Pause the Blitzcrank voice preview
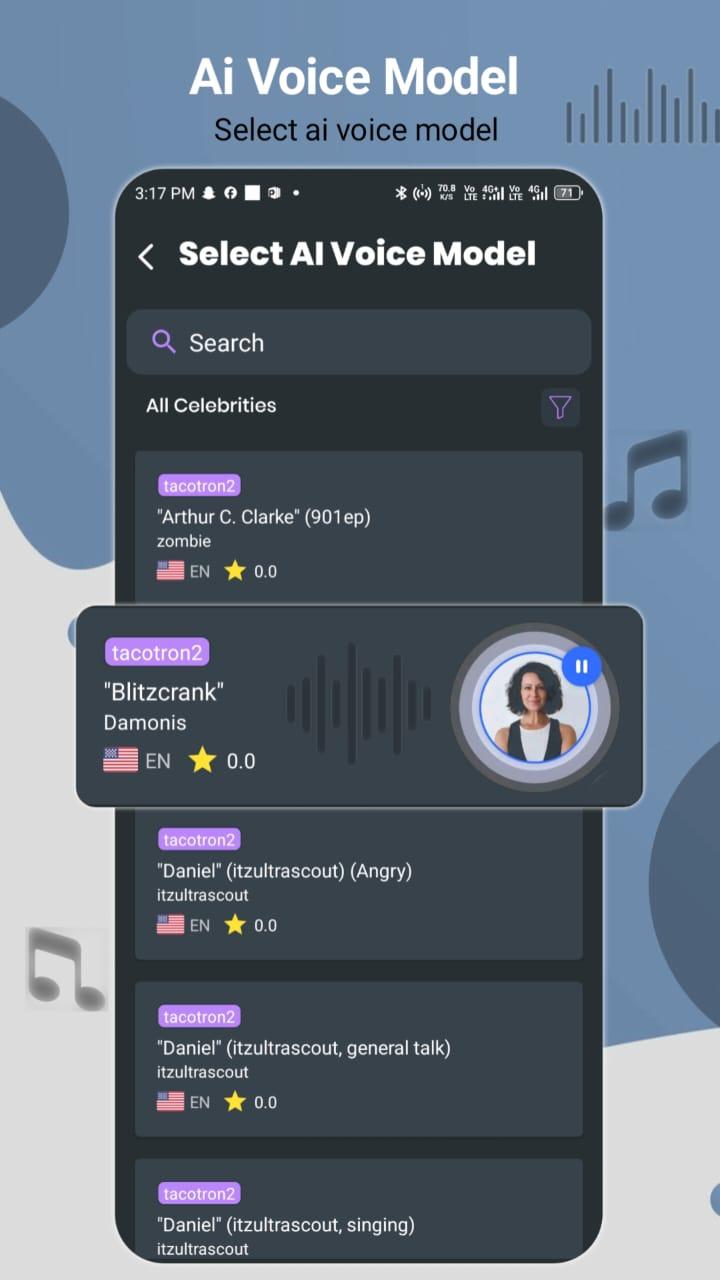Viewport: 720px width, 1280px height. click(581, 666)
